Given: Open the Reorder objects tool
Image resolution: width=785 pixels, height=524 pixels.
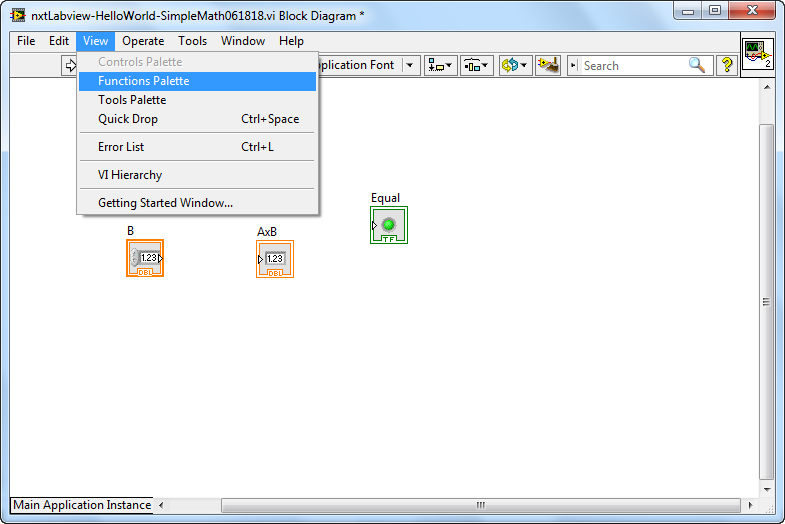Looking at the screenshot, I should [x=515, y=66].
